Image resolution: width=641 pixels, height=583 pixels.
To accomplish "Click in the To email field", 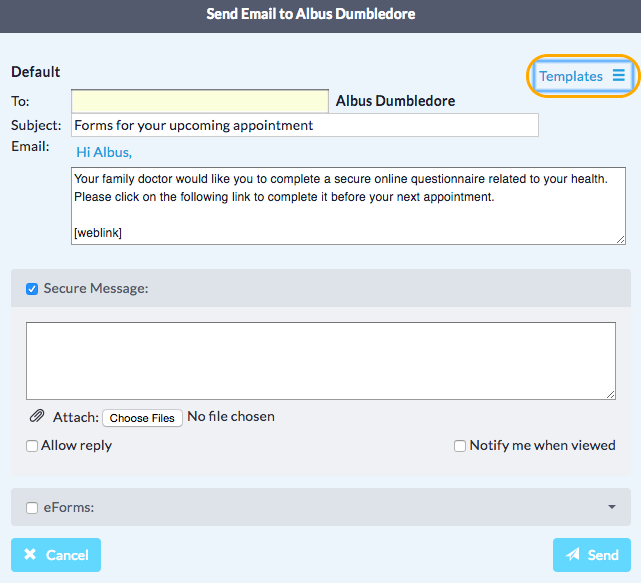I will pos(199,101).
